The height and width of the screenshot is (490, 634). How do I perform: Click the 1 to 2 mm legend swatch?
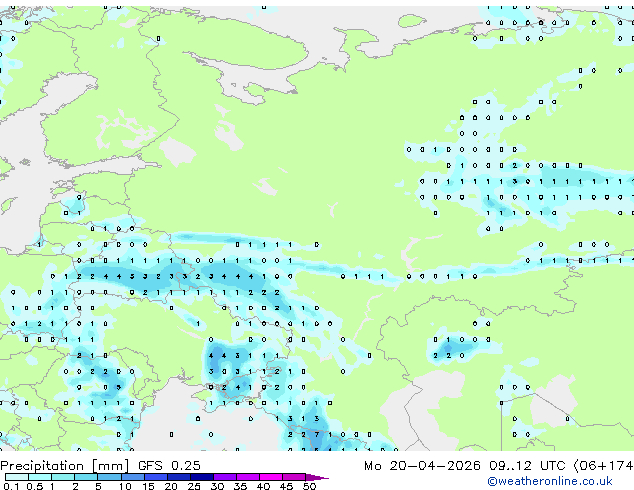[63, 477]
